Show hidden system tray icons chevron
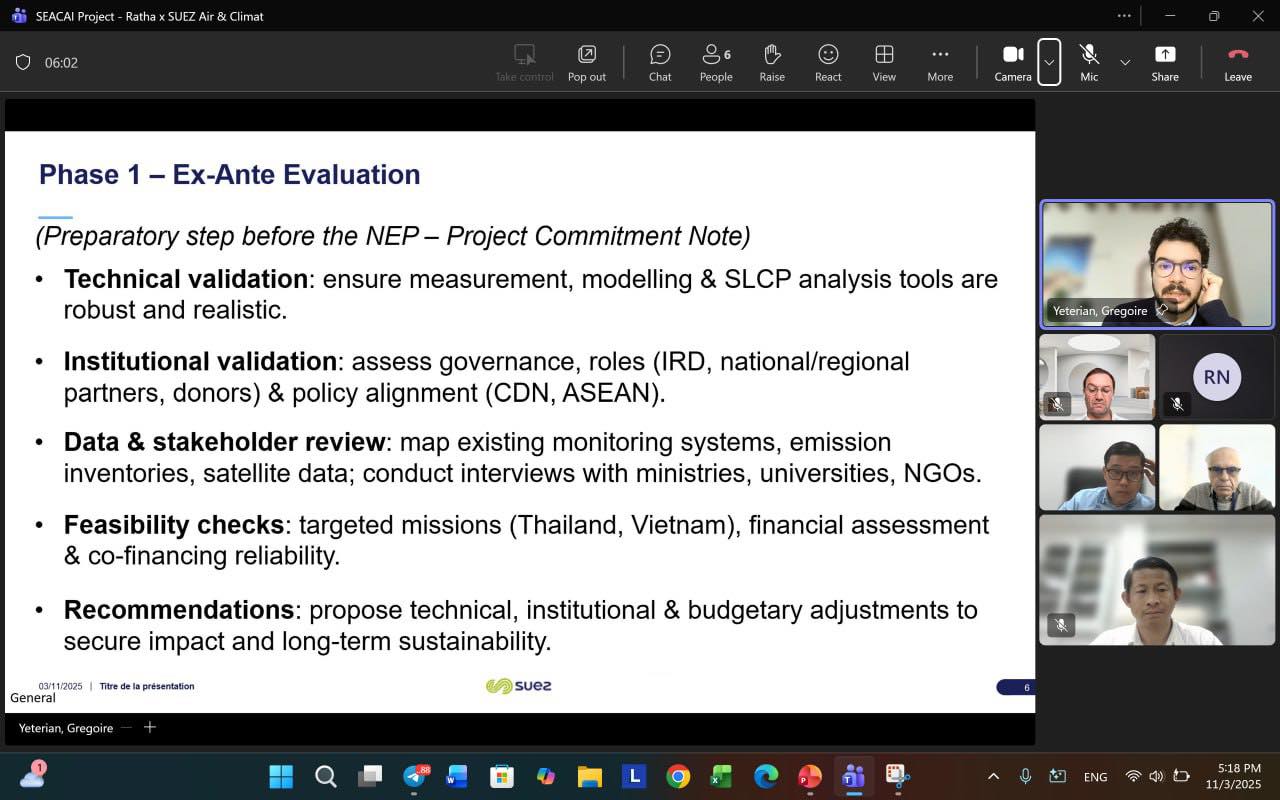 (993, 776)
